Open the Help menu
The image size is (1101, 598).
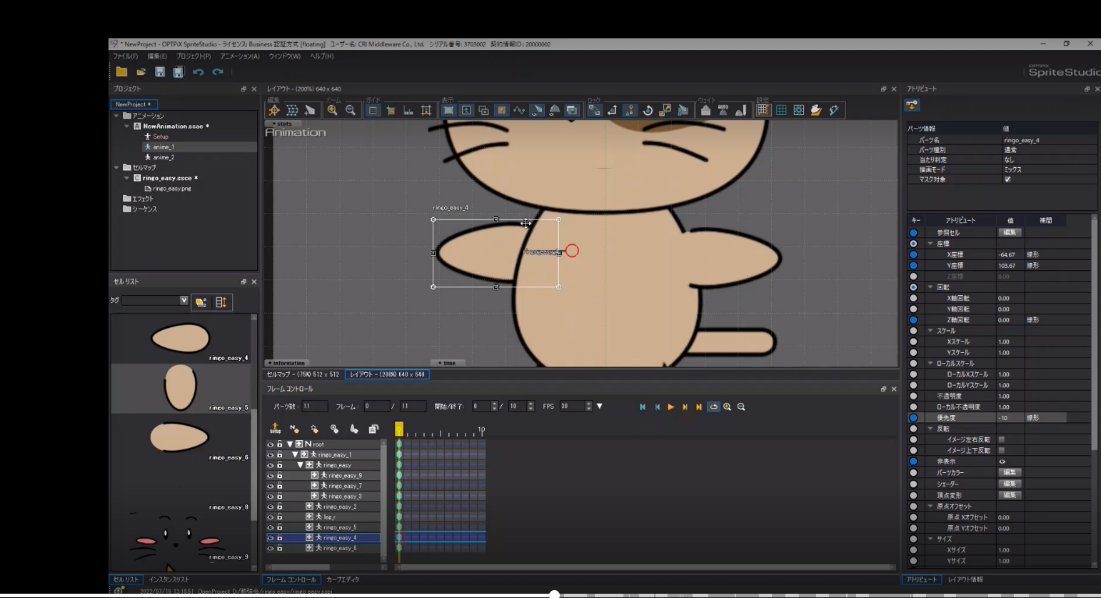tap(322, 56)
